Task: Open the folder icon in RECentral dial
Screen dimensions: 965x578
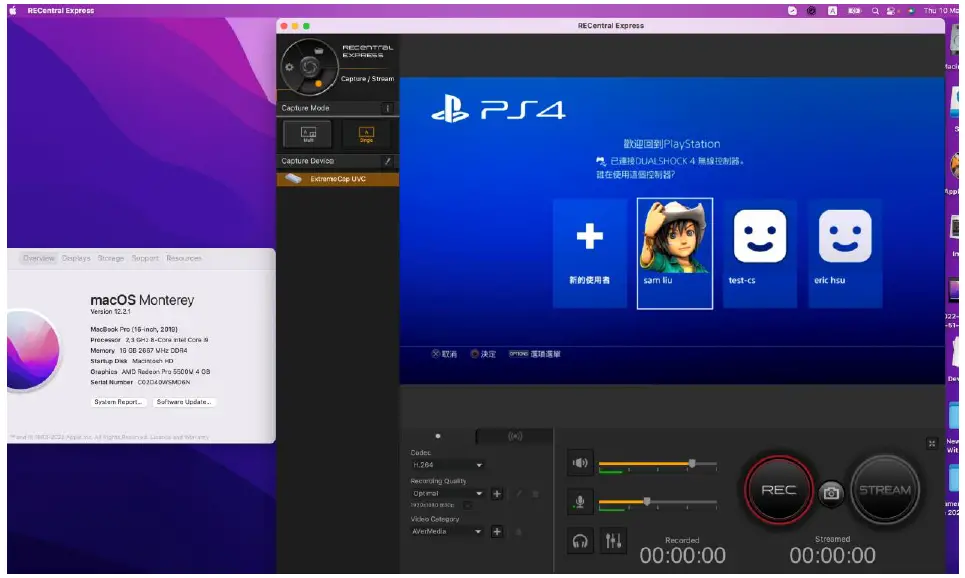Action: 318,50
